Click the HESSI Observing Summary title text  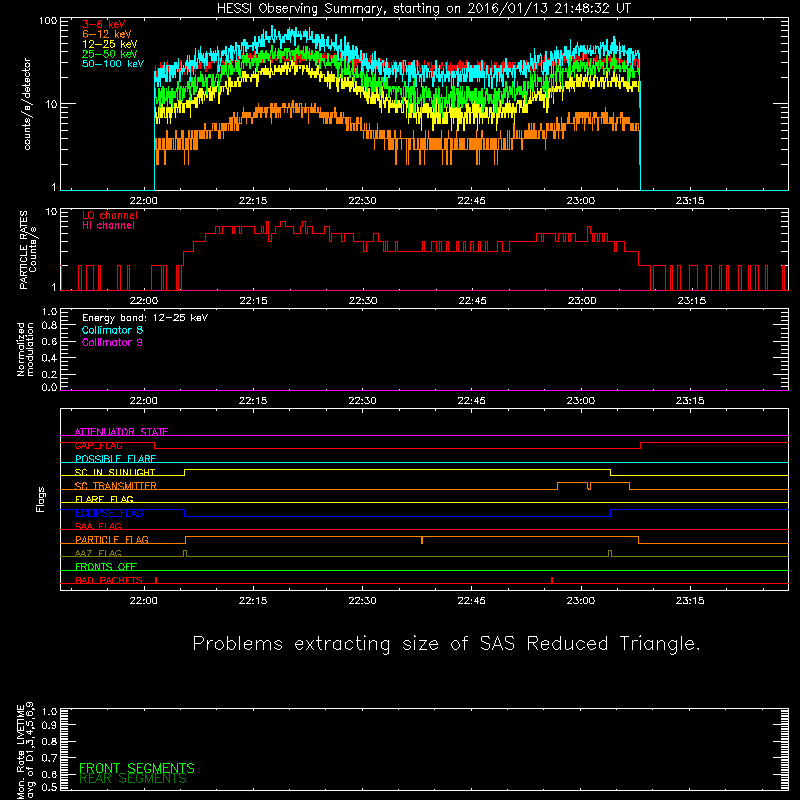click(423, 9)
